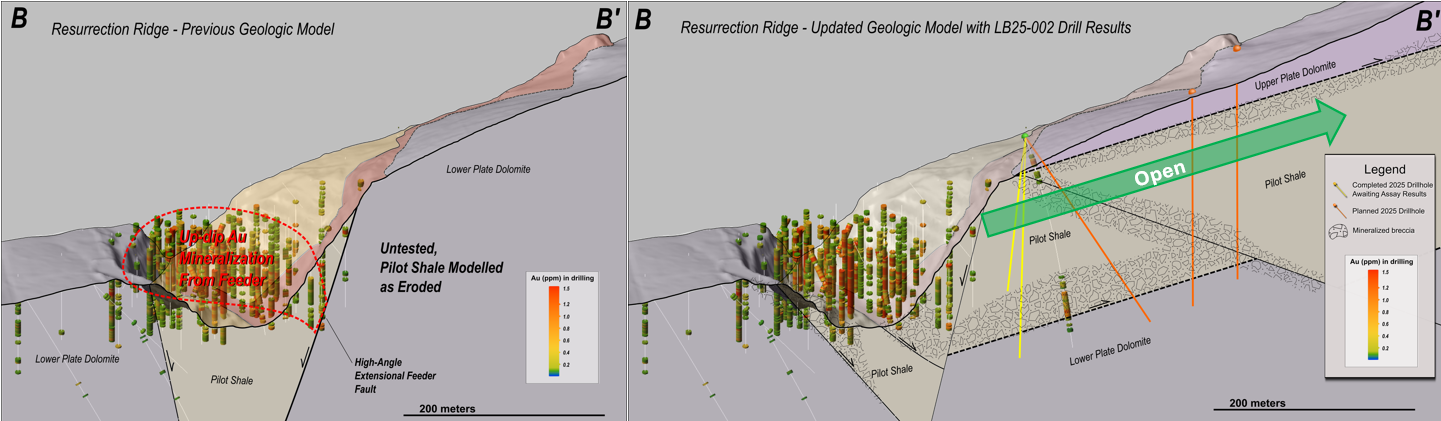Viewport: 1441px width, 421px height.
Task: Click the Mineralized breccia legend symbol
Action: click(1338, 231)
